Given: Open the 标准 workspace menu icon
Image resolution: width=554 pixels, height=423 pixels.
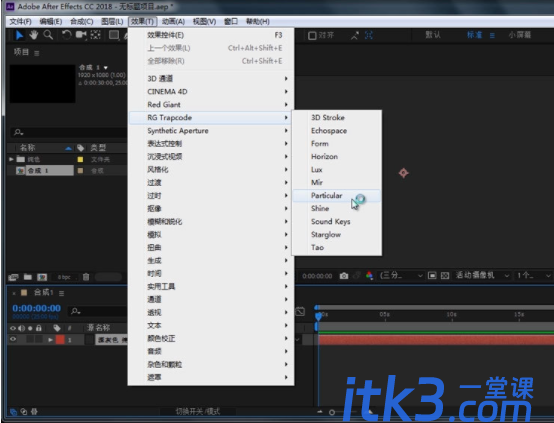Looking at the screenshot, I should (x=492, y=35).
